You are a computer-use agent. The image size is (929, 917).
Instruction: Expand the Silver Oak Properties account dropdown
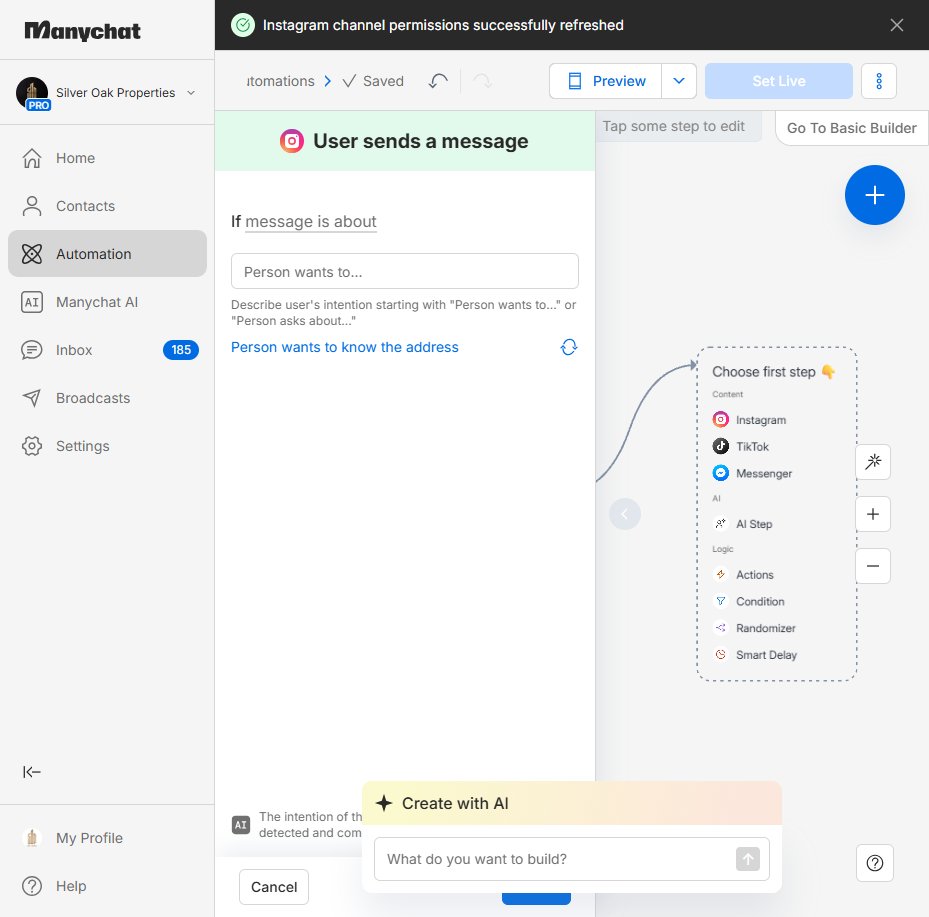(x=191, y=93)
